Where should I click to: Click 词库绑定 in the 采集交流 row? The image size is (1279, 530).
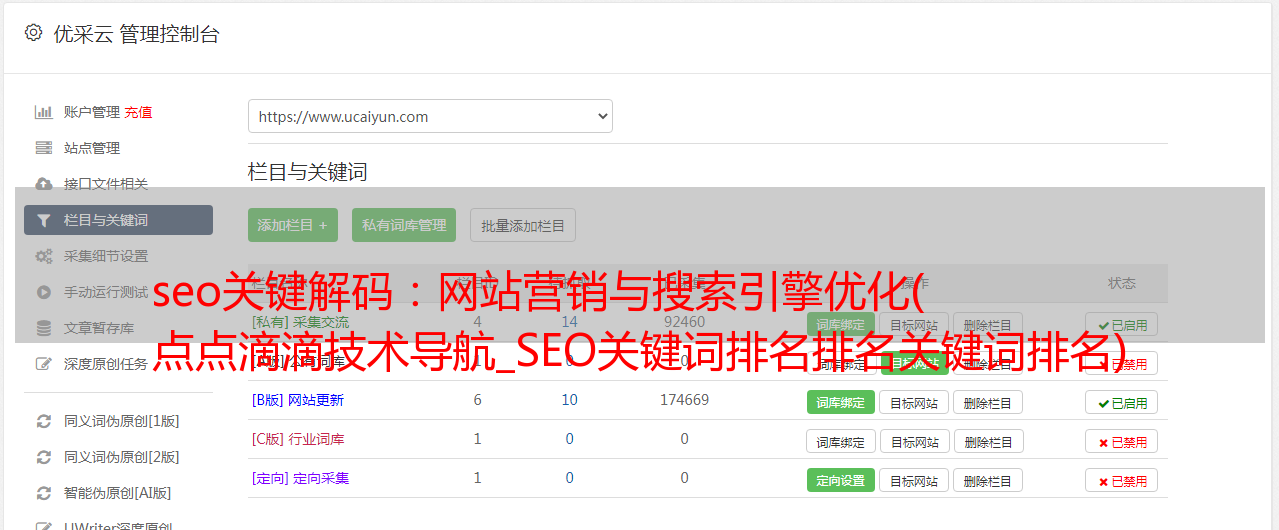point(841,324)
